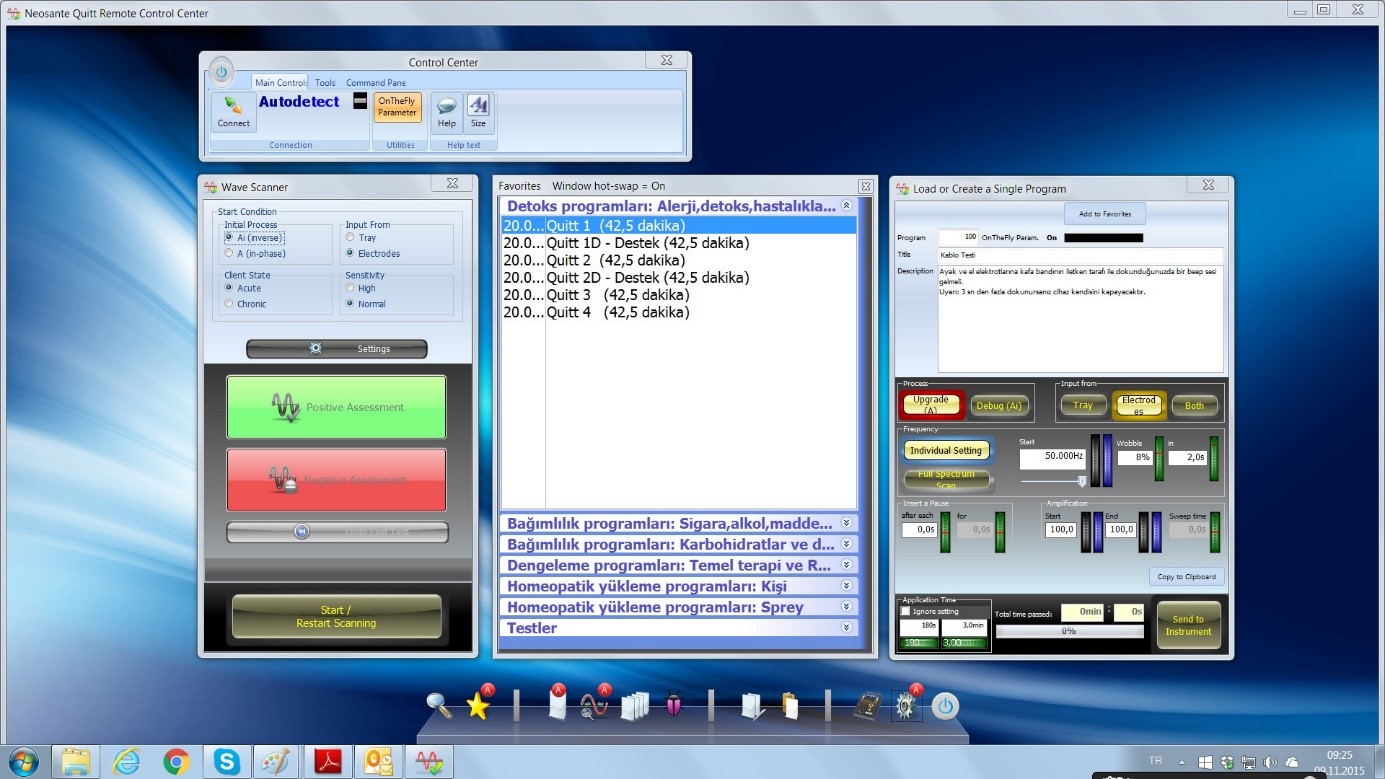Click the magnifying glass dock icon
Screen dimensions: 1385x779
coord(439,705)
